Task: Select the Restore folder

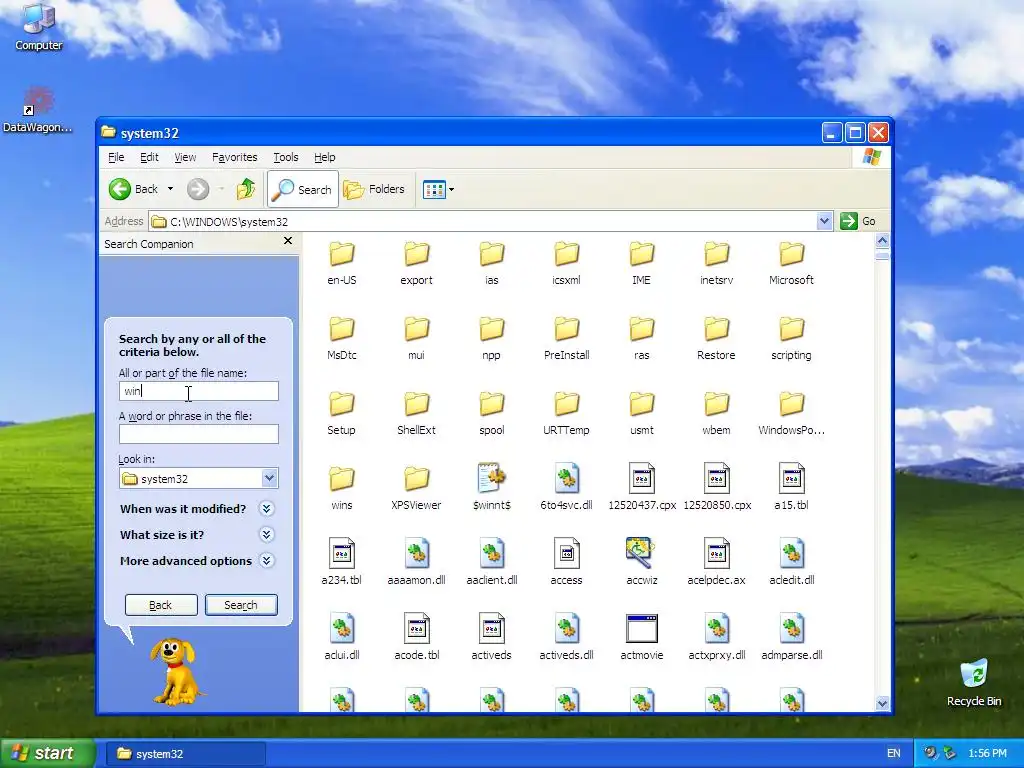Action: point(716,338)
